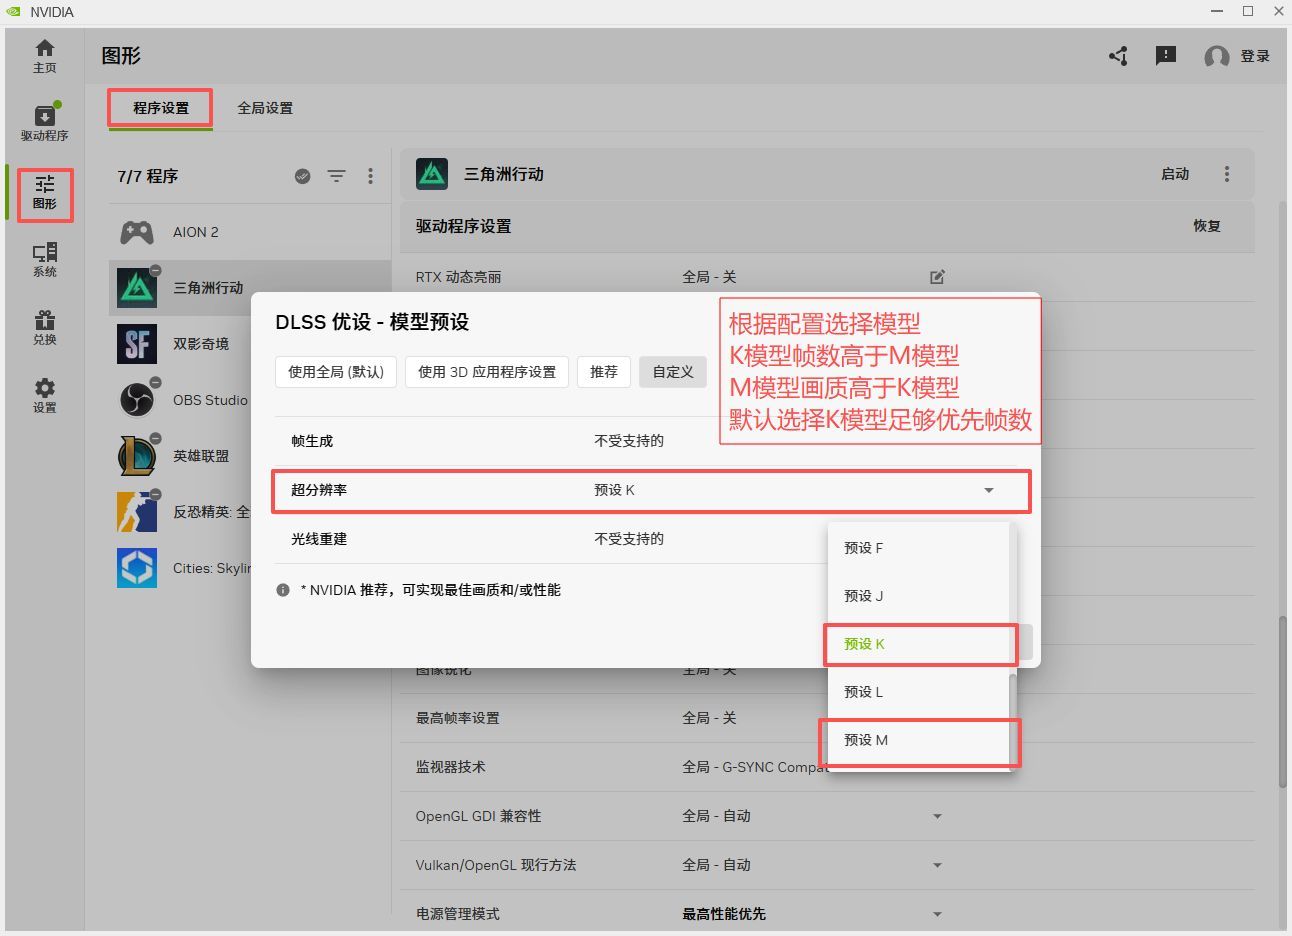Viewport: 1292px width, 936px height.
Task: Click 启动 to launch 三角洲行动
Action: click(1175, 174)
